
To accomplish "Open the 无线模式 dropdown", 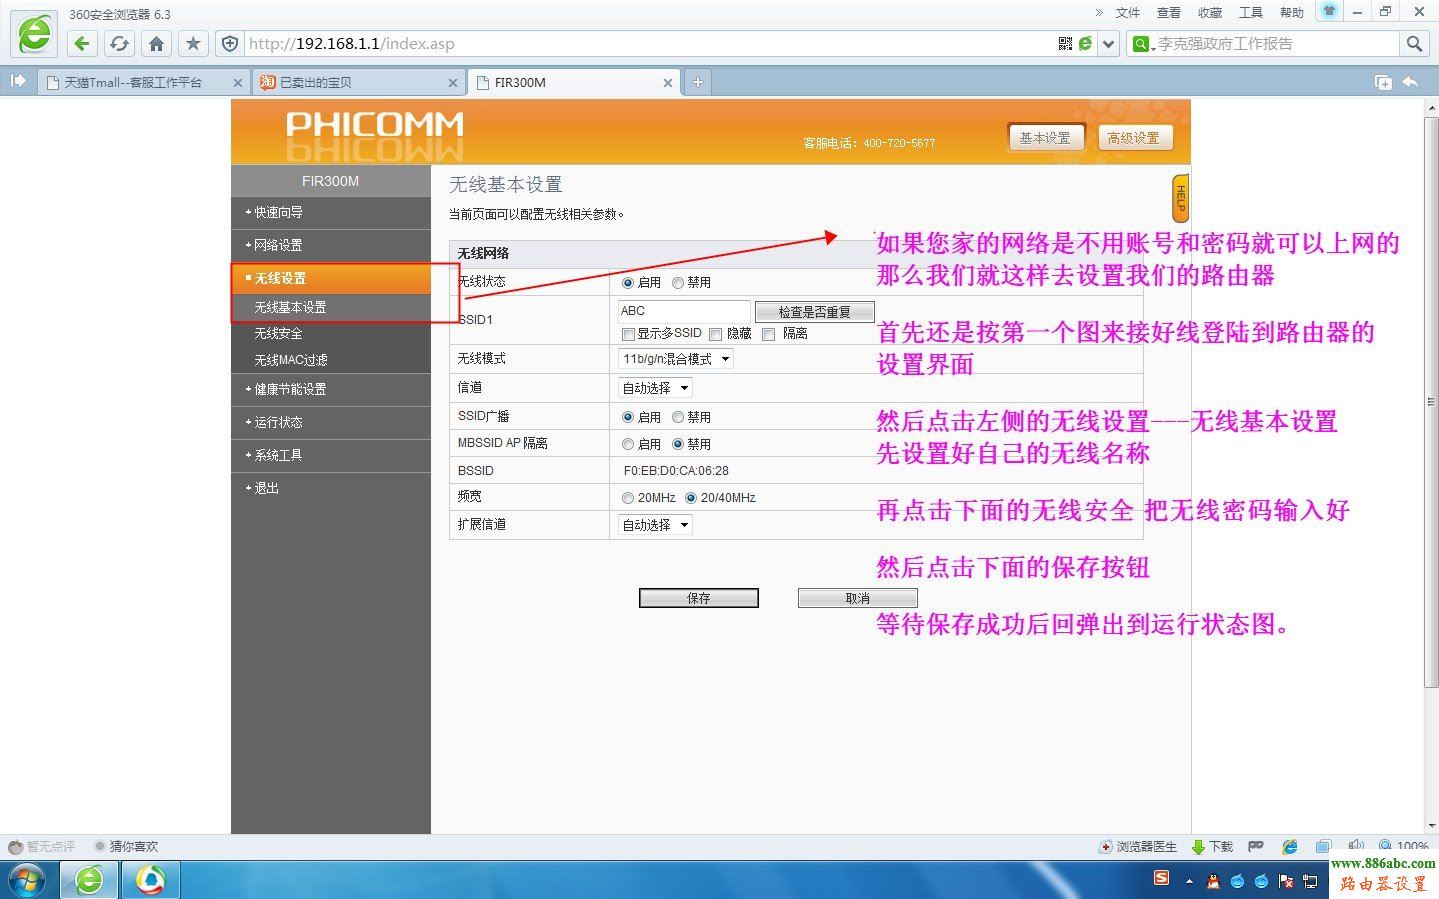I will point(676,359).
